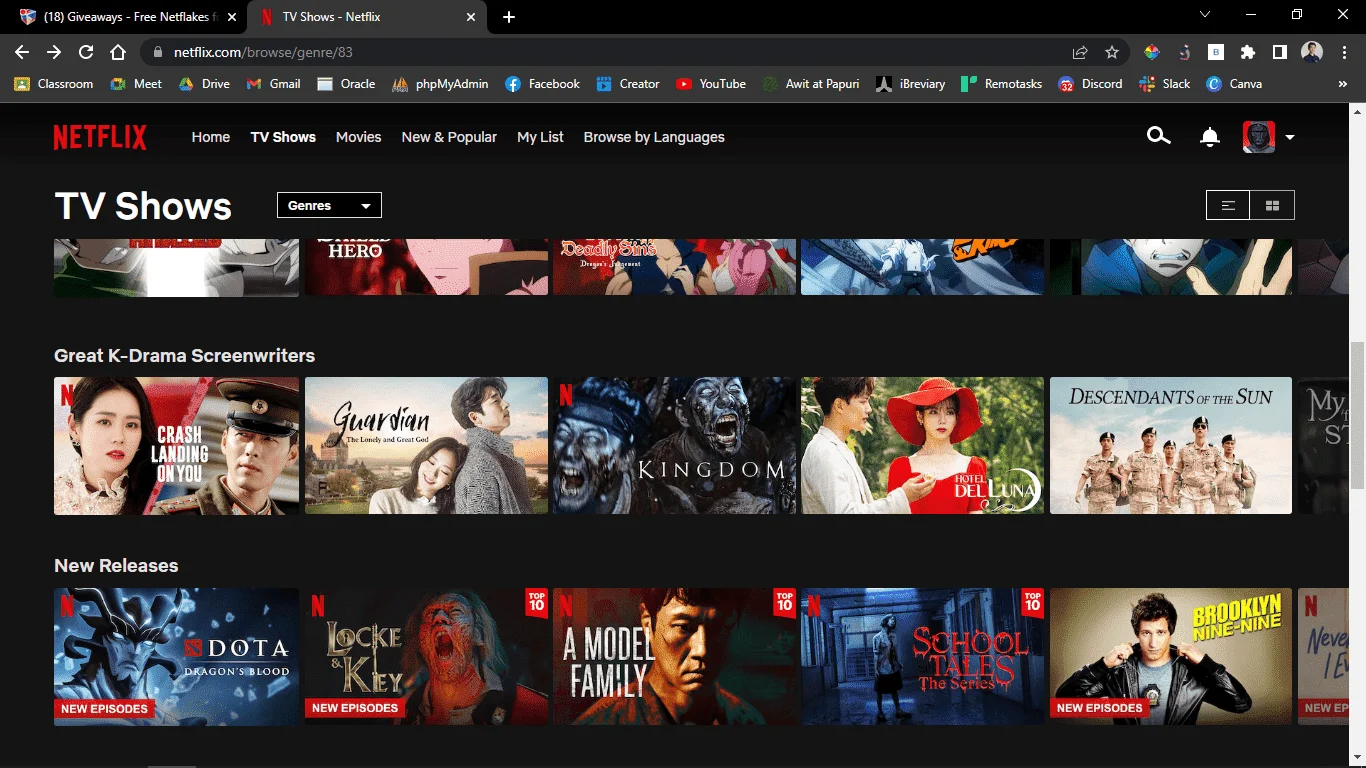This screenshot has height=768, width=1366.
Task: Switch to the Giveaways browser tab
Action: (x=120, y=17)
